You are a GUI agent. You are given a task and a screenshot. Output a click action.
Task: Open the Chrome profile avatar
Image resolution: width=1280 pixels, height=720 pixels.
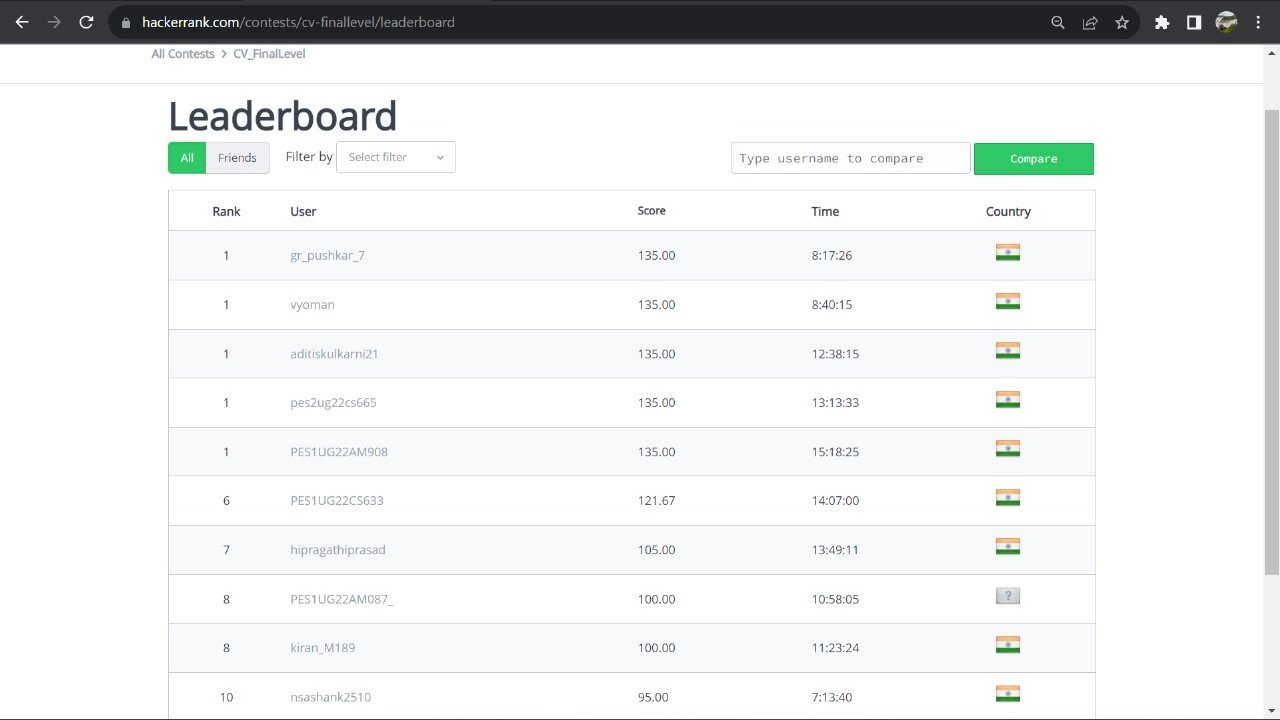click(x=1226, y=22)
